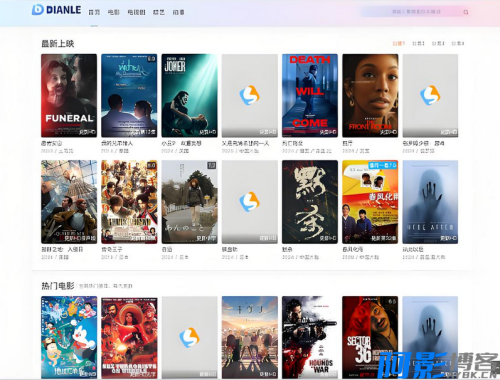This screenshot has height=380, width=500.
Task: Click the DIANLE logo icon
Action: (x=38, y=10)
